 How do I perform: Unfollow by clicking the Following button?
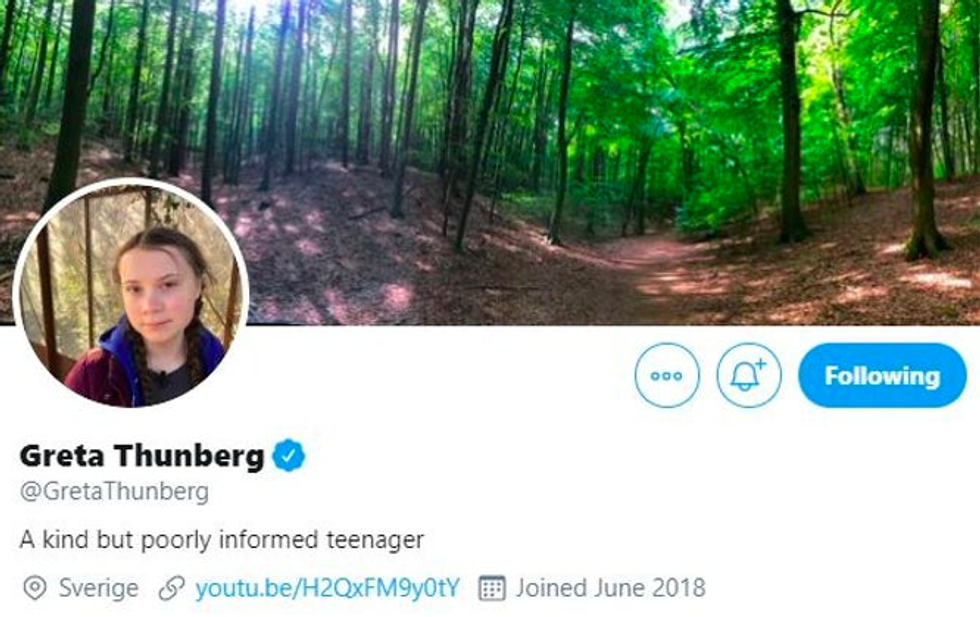pos(882,376)
